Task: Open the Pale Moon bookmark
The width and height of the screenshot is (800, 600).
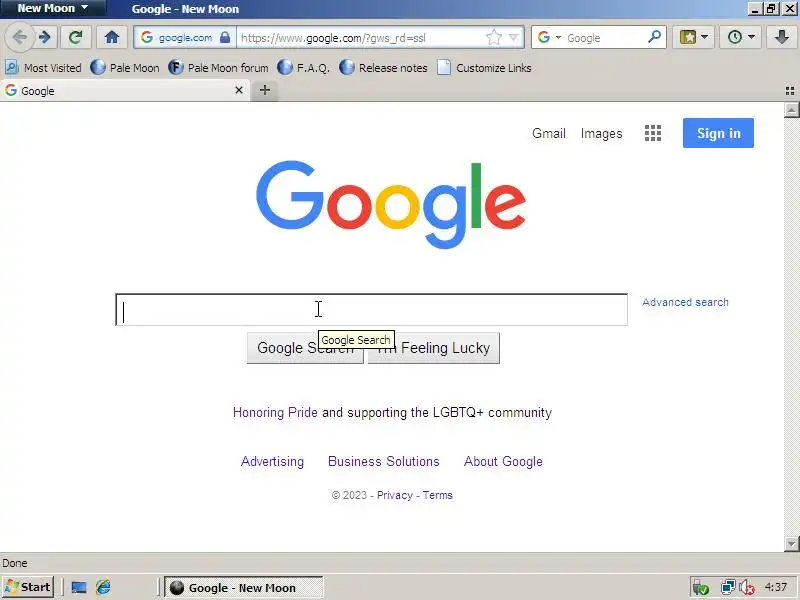Action: tap(125, 67)
